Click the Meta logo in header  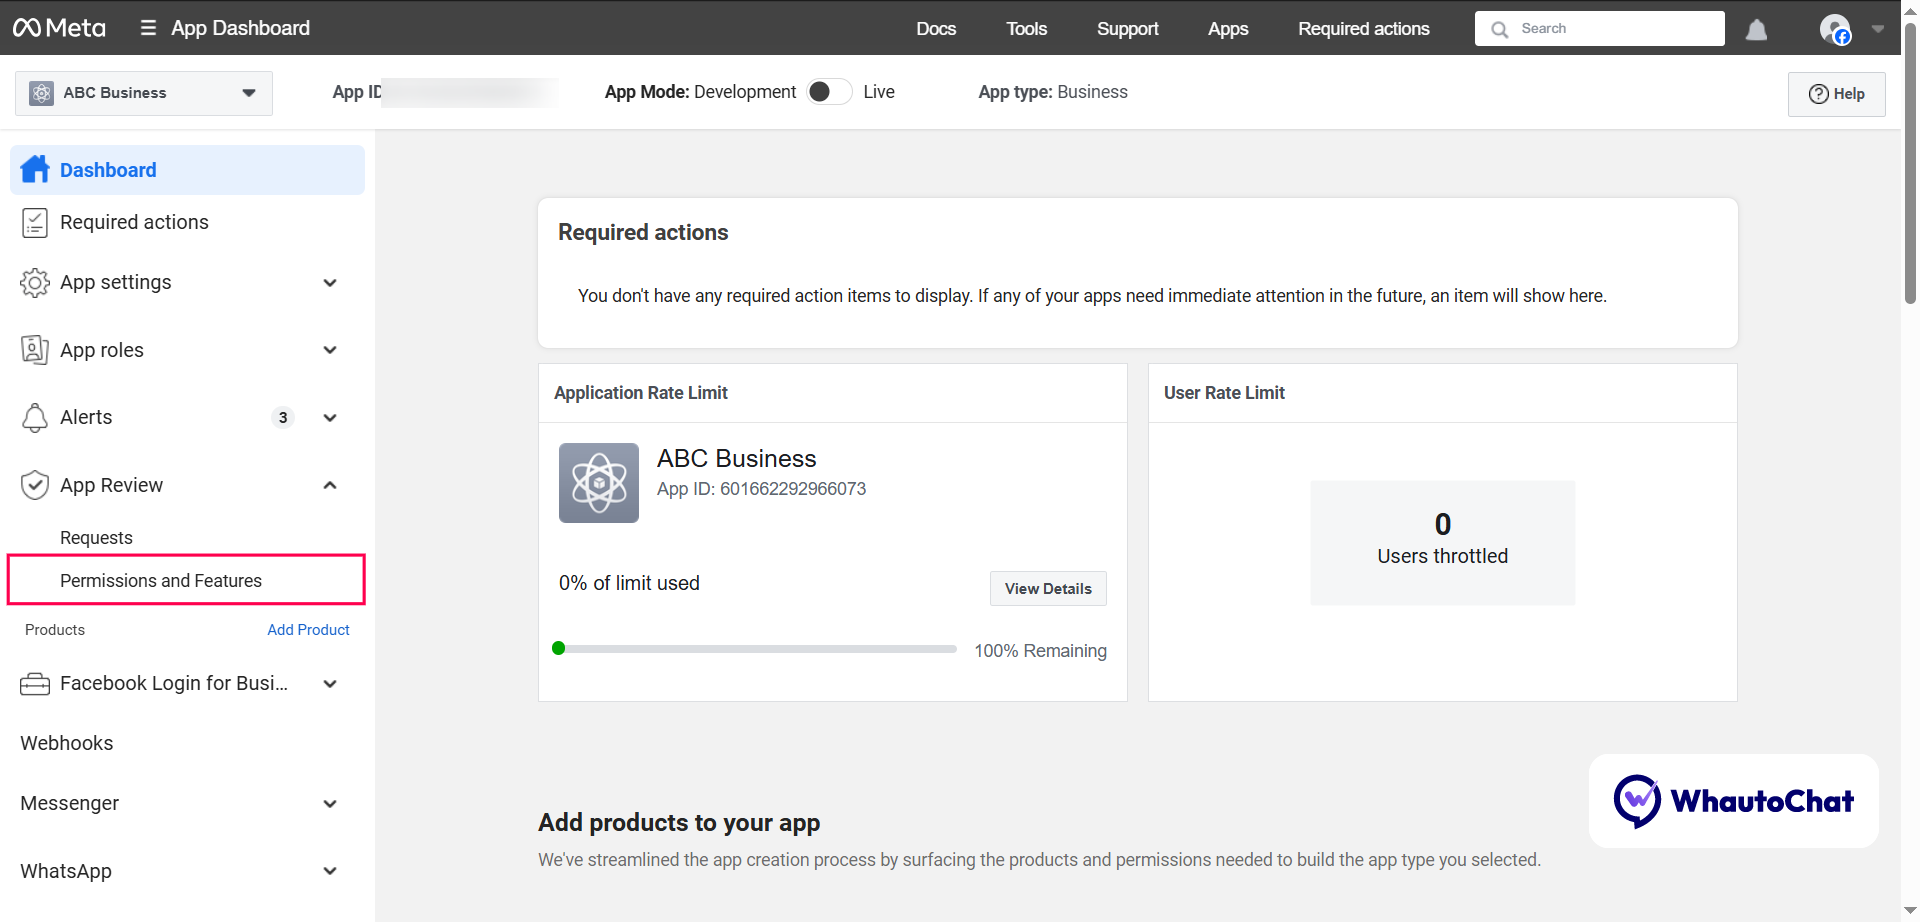(59, 28)
